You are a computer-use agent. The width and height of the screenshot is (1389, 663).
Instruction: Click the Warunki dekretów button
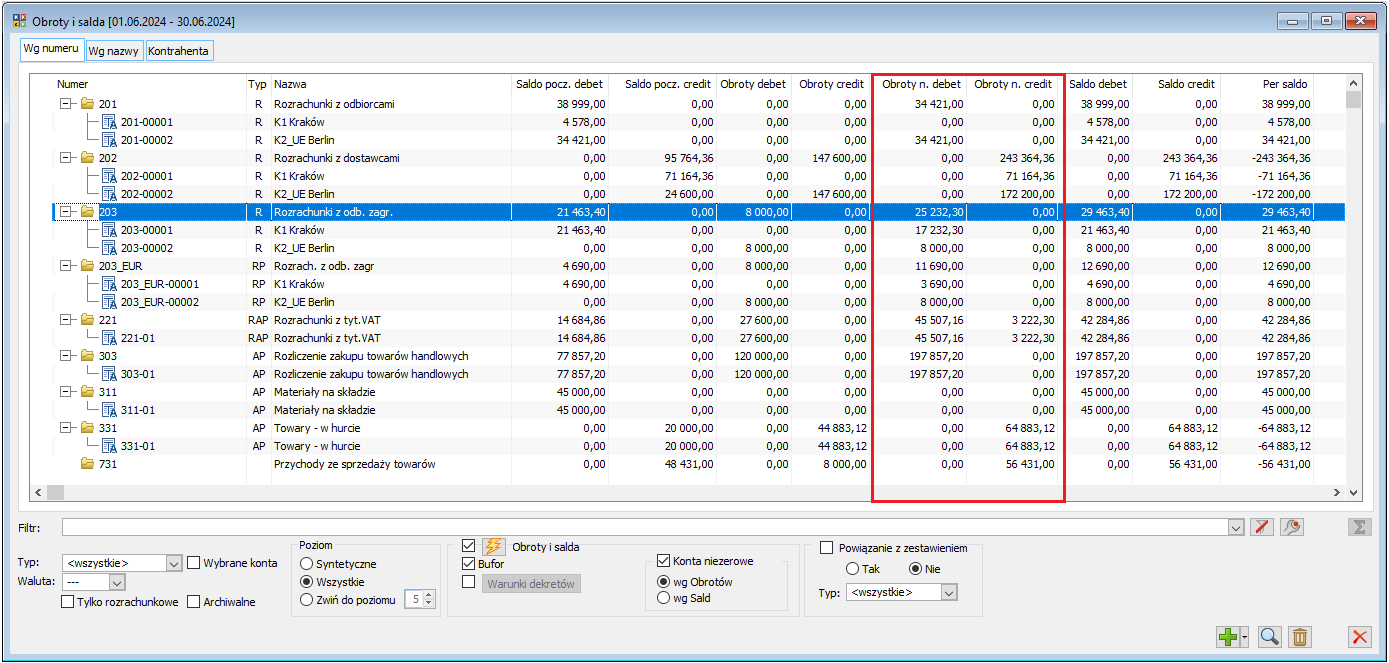click(x=533, y=584)
